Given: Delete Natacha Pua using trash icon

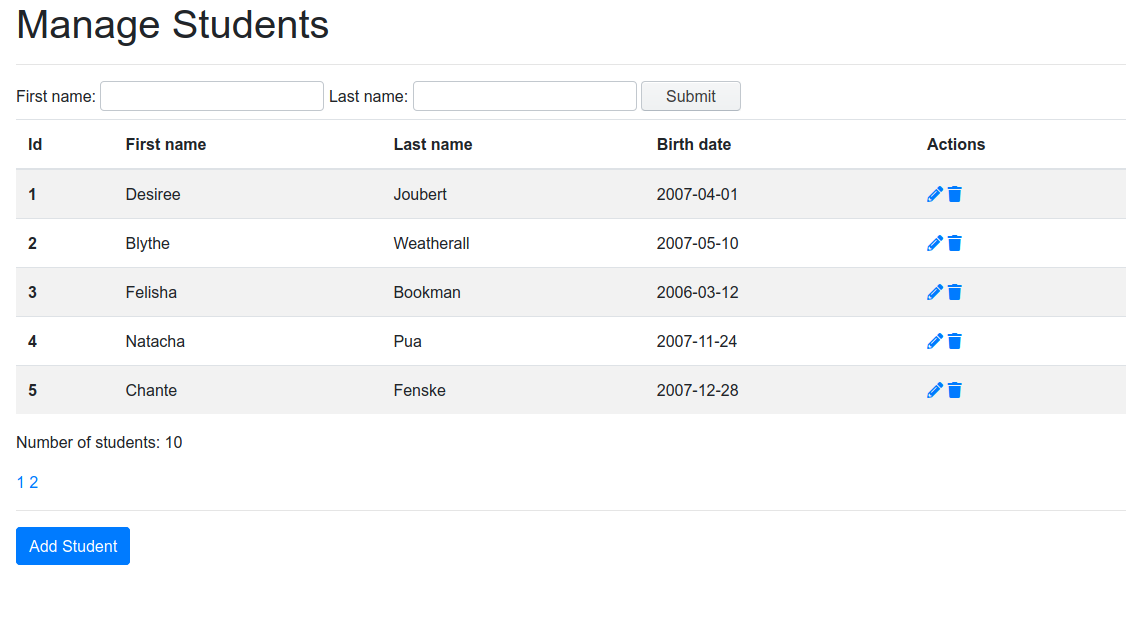Looking at the screenshot, I should click(x=955, y=341).
